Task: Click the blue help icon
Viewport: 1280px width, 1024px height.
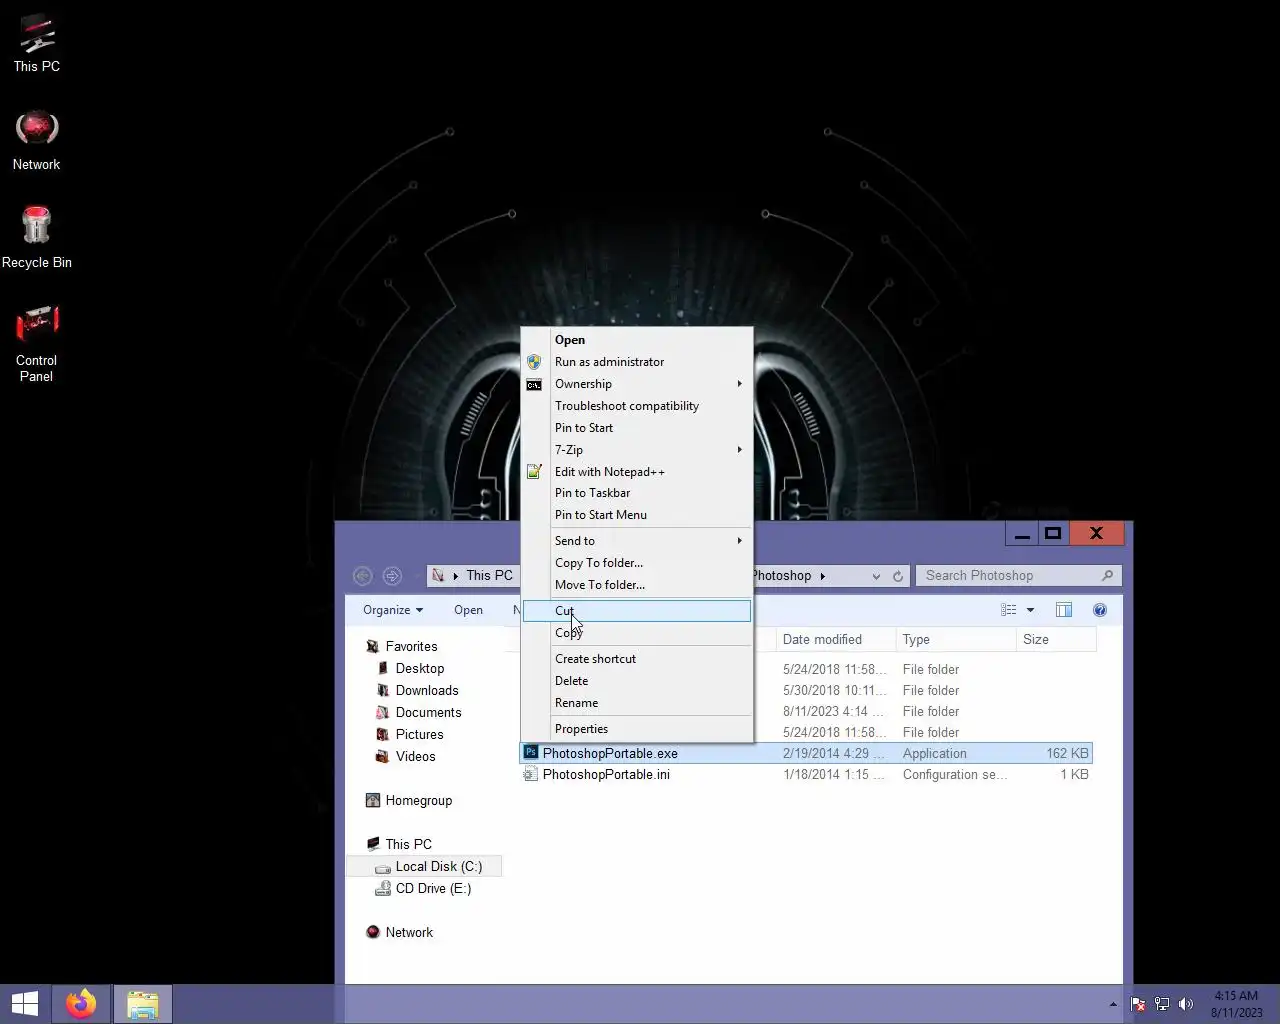Action: [1100, 610]
